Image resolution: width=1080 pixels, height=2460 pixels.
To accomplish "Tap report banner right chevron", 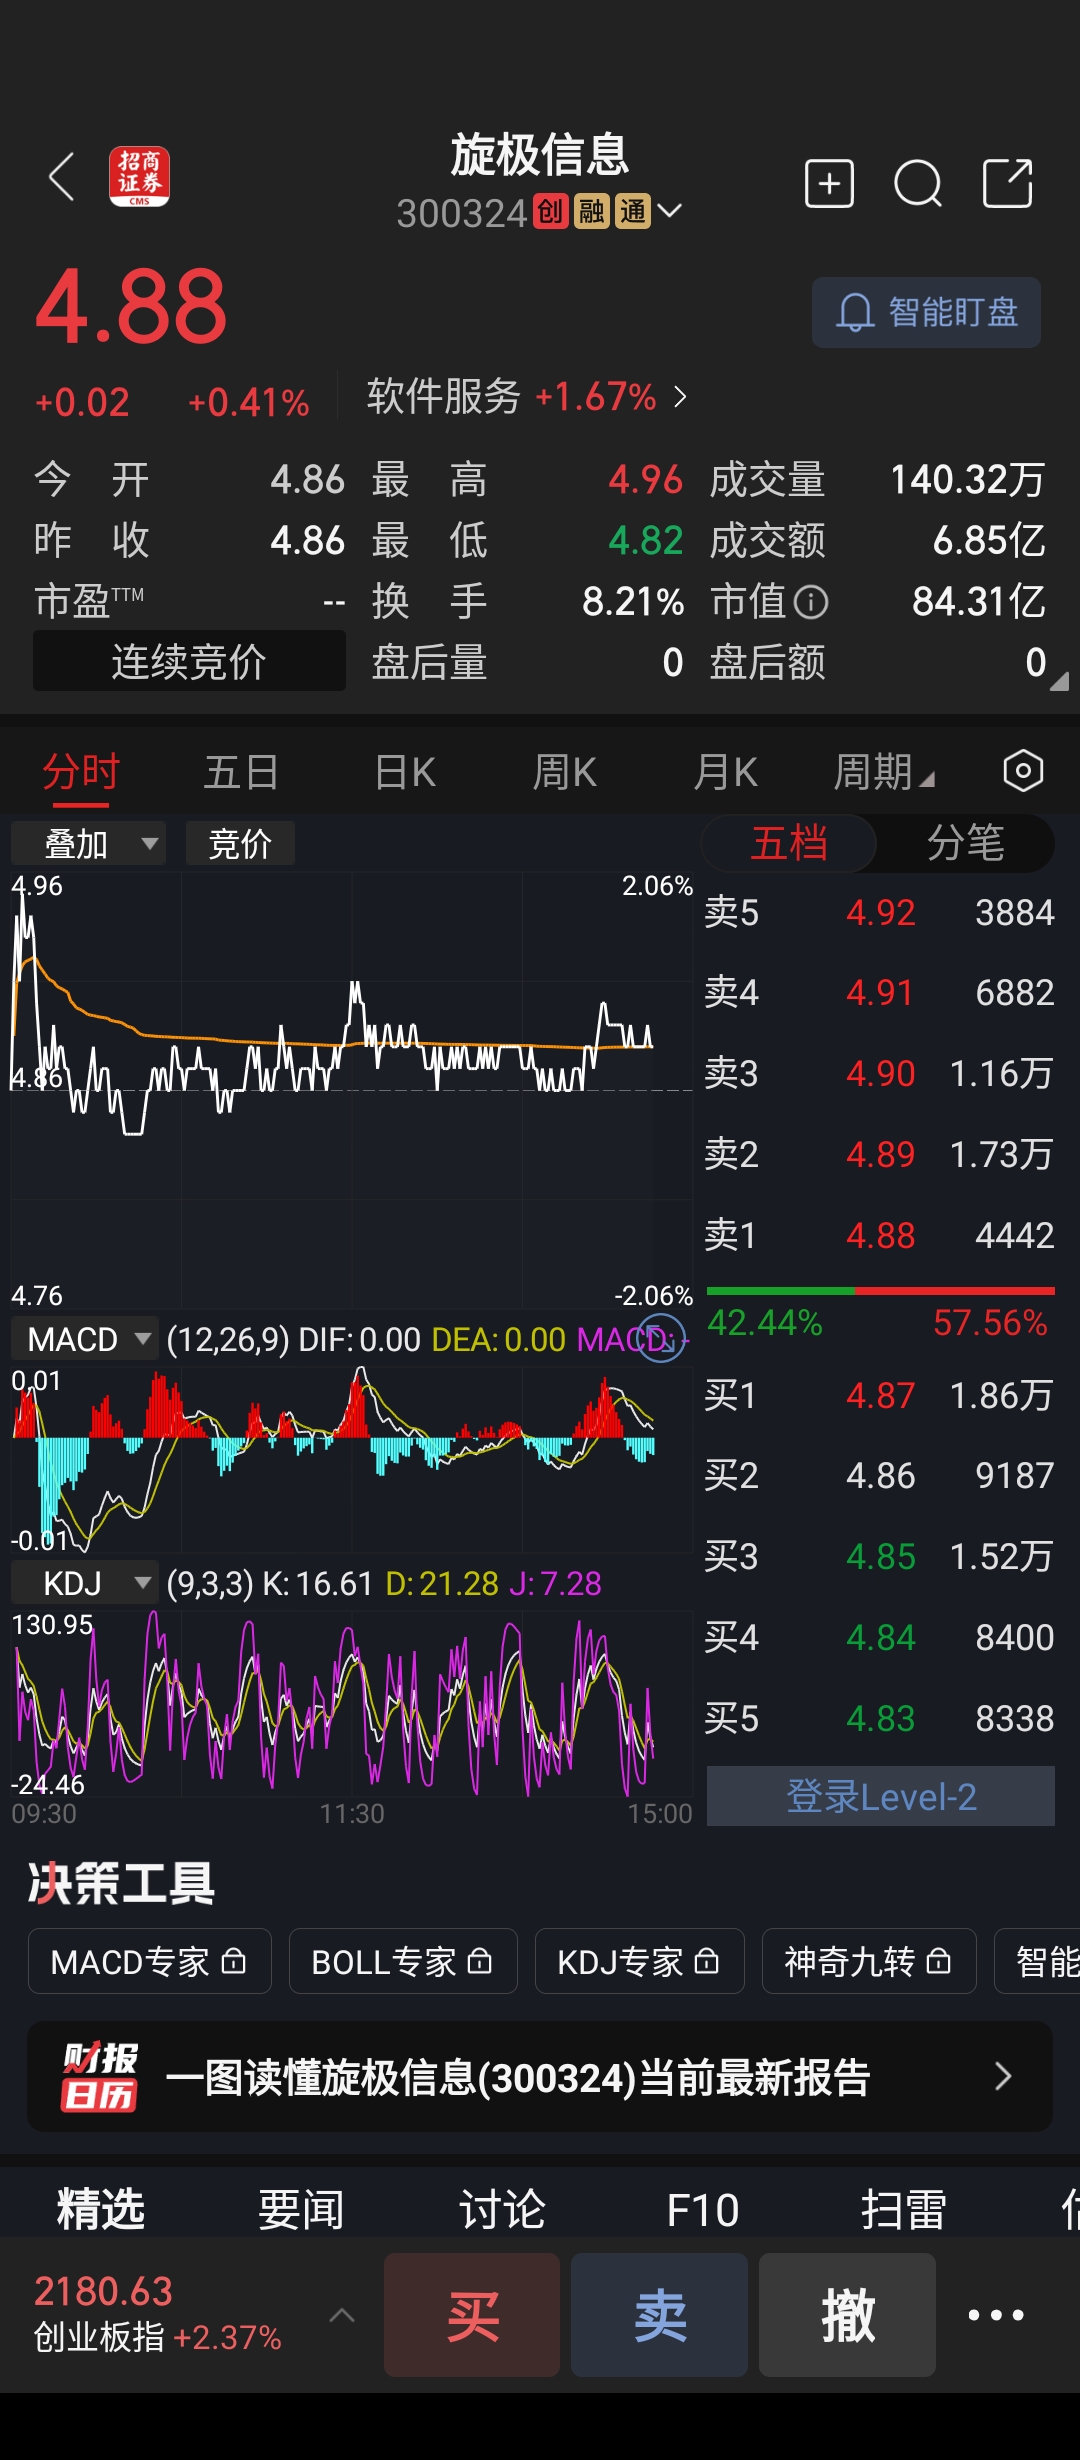I will tap(1003, 2077).
